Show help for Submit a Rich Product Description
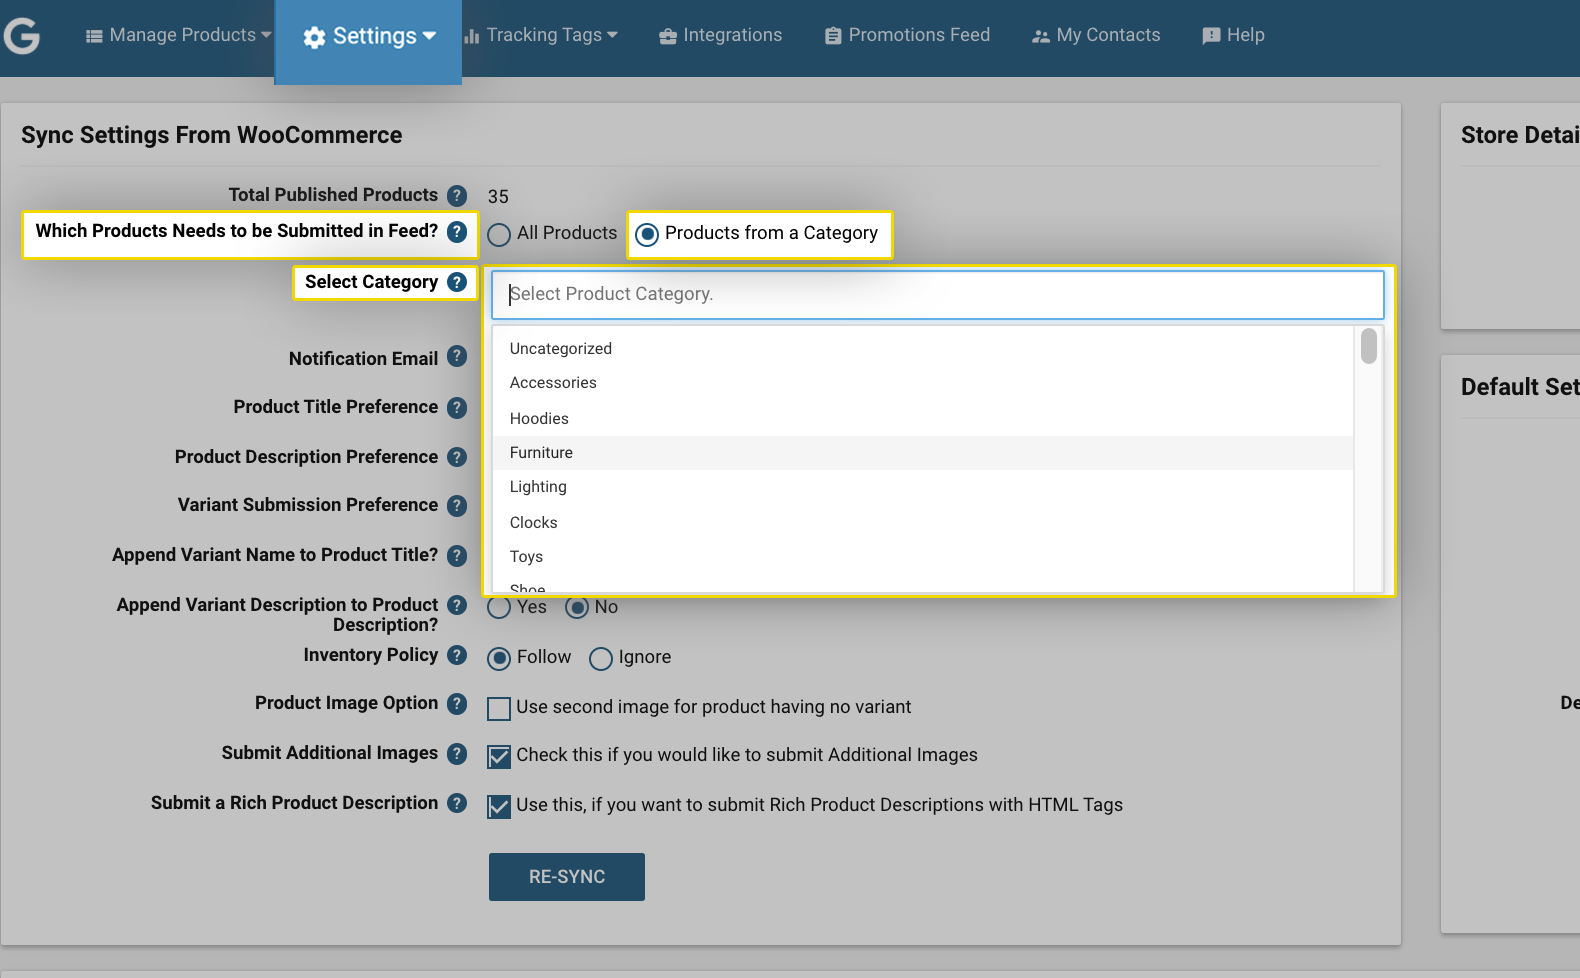1580x978 pixels. (x=457, y=803)
